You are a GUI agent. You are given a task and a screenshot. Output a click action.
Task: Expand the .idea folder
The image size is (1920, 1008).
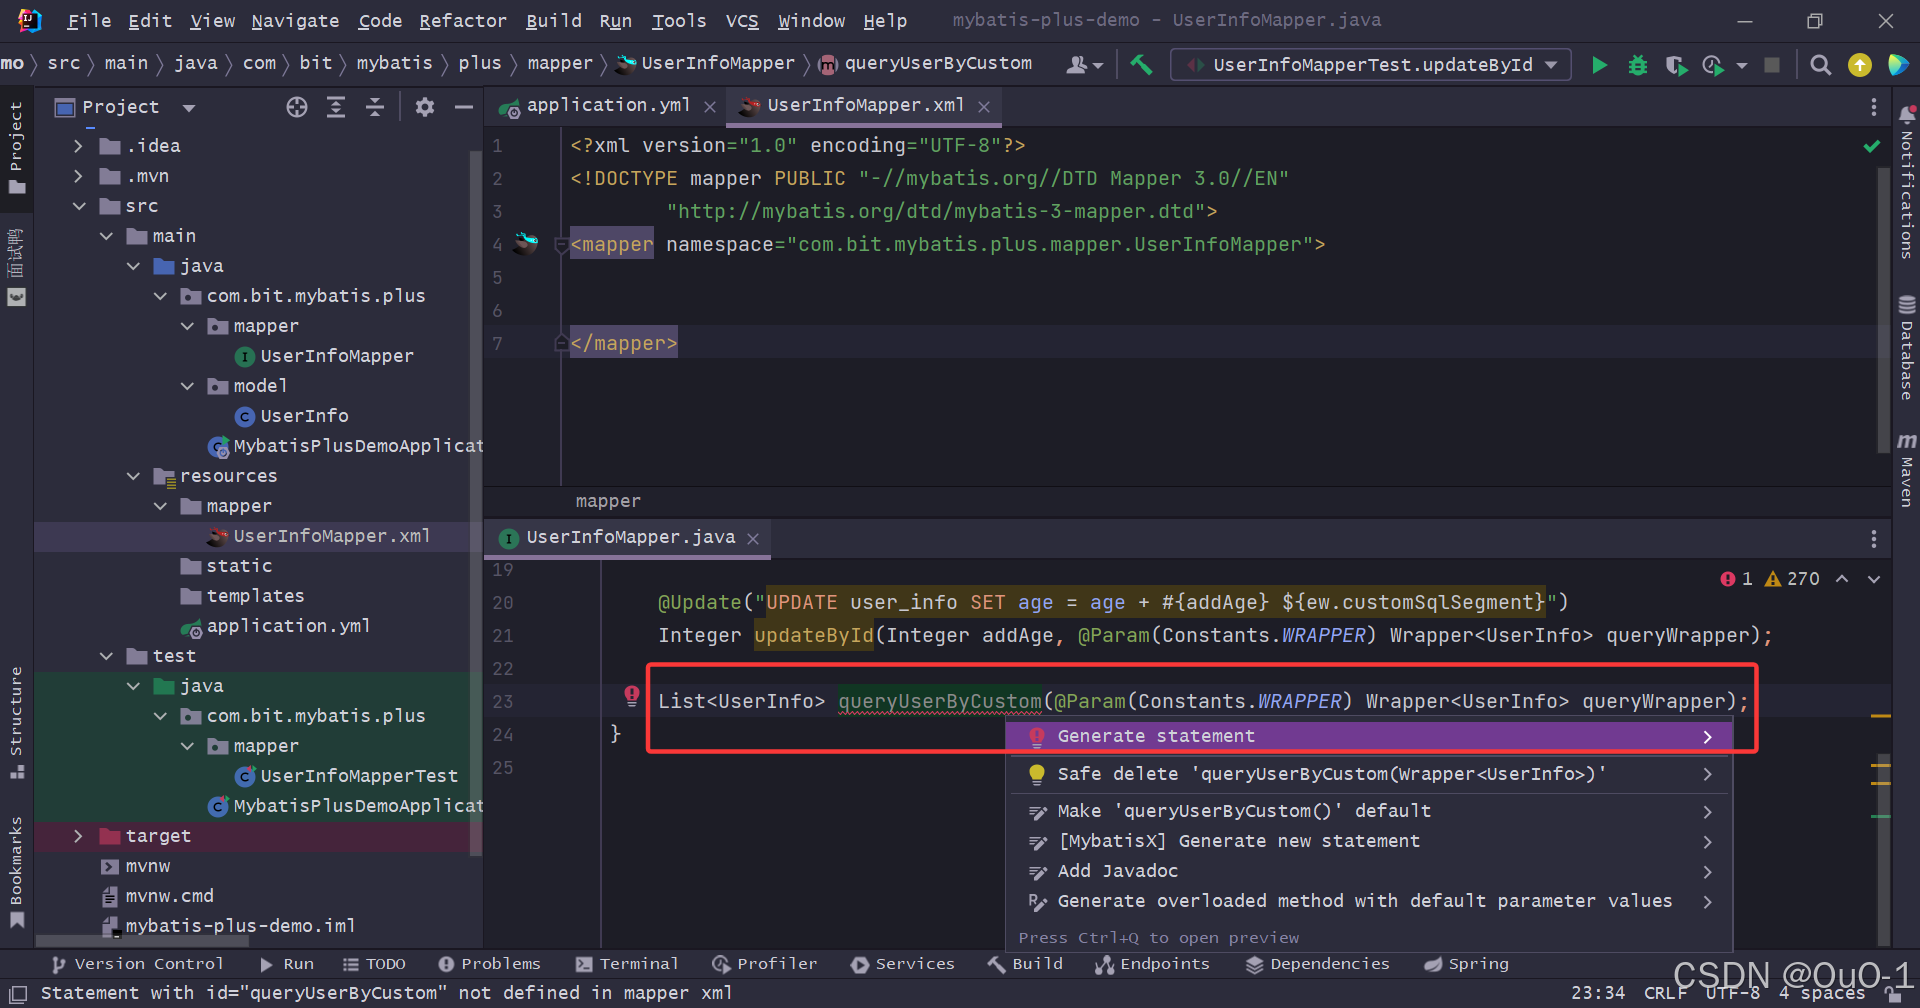pos(78,146)
